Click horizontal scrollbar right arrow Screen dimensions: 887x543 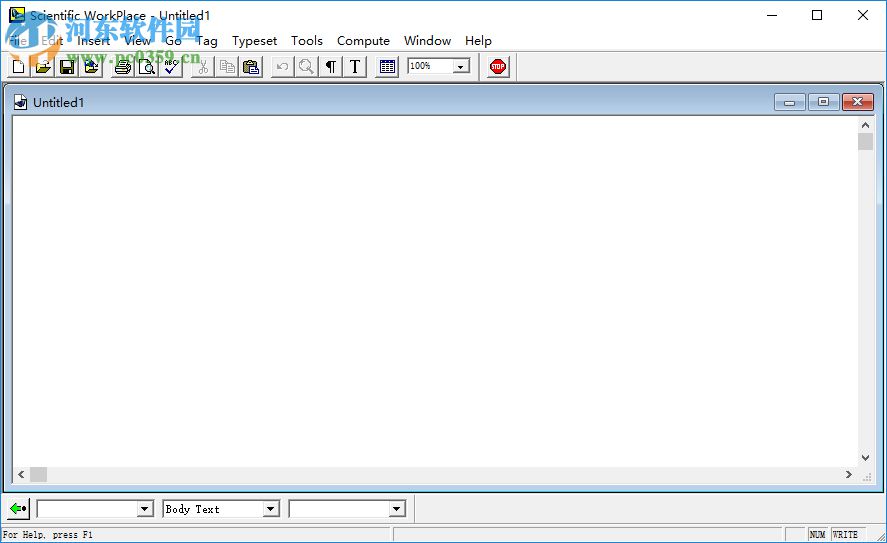[849, 475]
